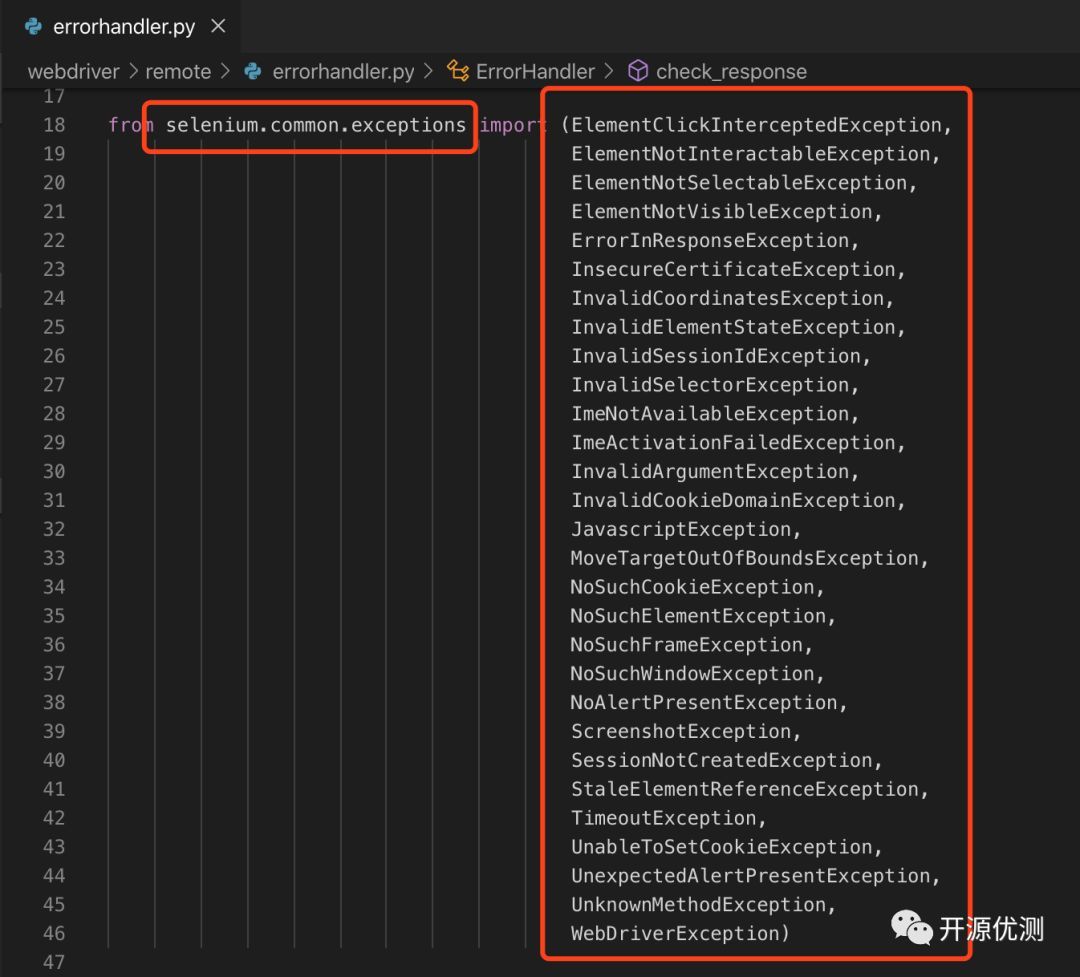Click MoveTargetOutOfBoundsException on line 33
Image resolution: width=1080 pixels, height=977 pixels.
[x=745, y=558]
